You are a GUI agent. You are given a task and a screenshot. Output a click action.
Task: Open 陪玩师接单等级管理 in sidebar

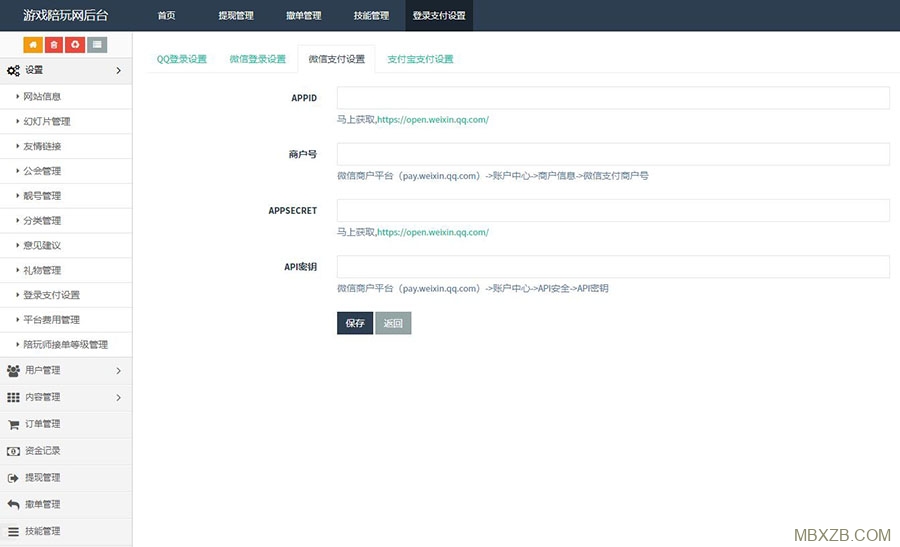tap(66, 344)
